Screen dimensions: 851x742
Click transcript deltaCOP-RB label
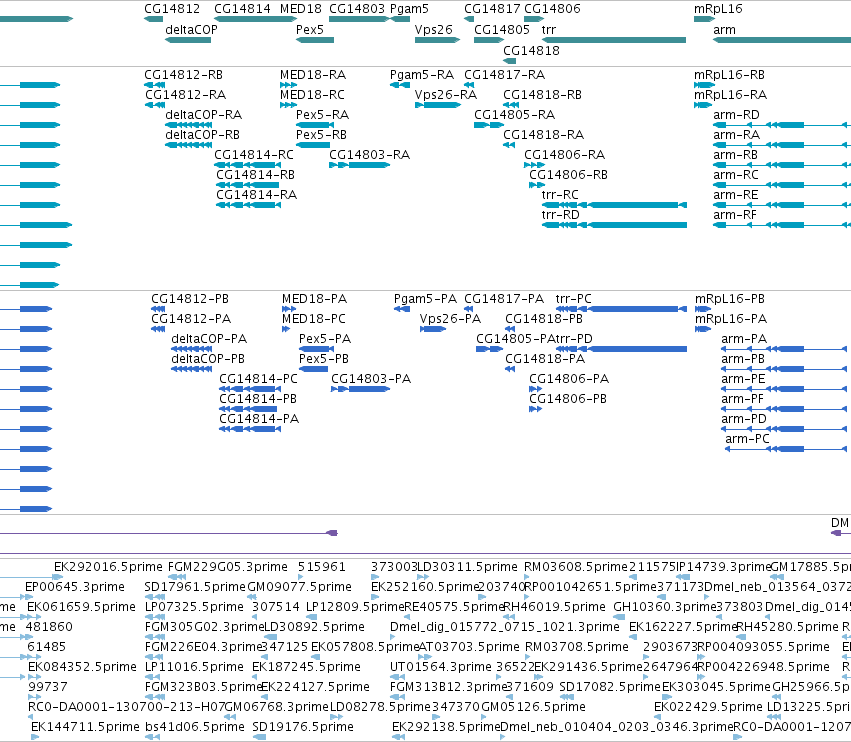(x=202, y=135)
